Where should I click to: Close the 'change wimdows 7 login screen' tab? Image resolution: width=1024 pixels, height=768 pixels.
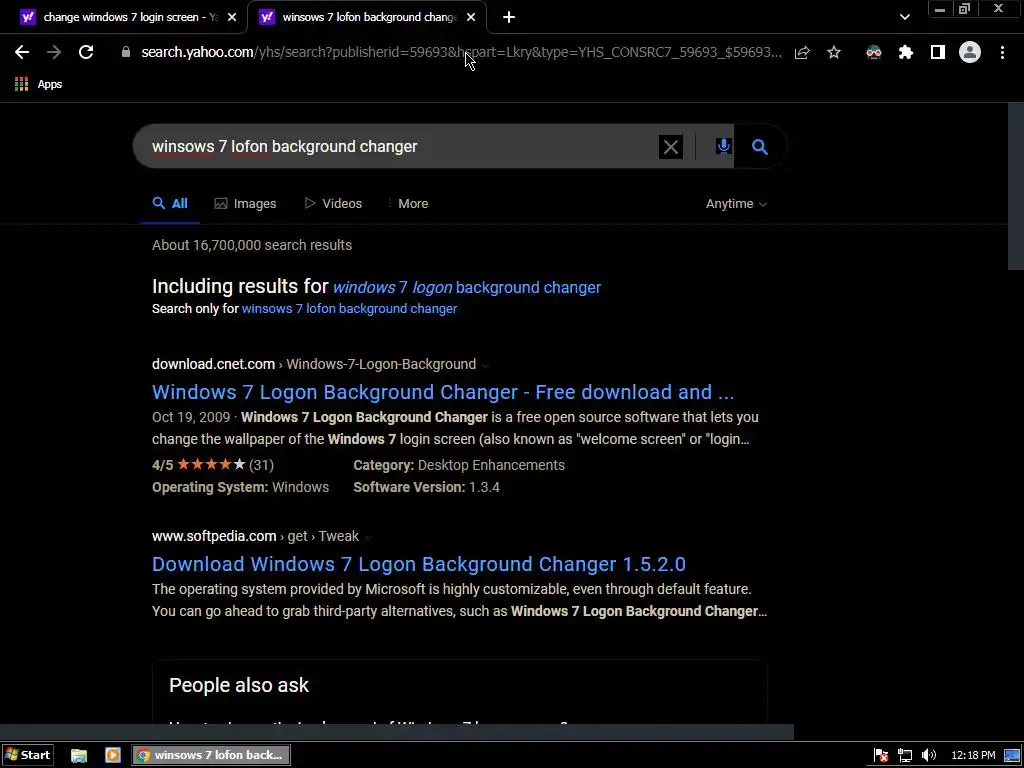(232, 18)
